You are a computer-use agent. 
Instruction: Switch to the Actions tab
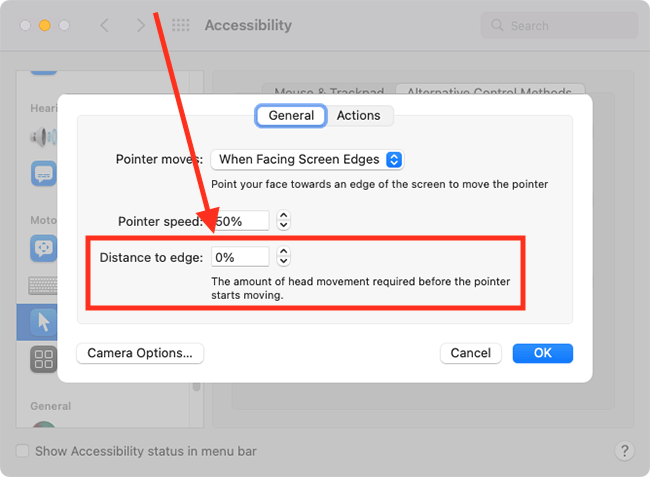[359, 115]
